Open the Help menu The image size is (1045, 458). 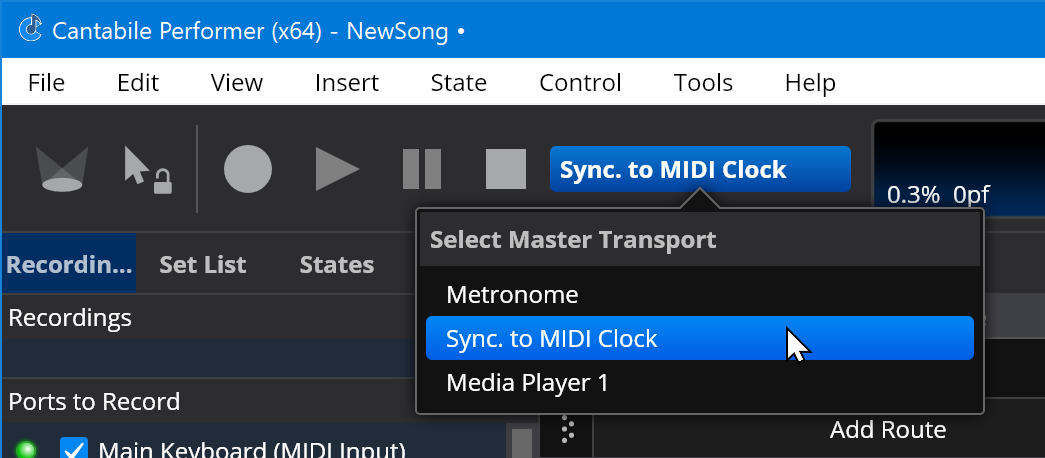click(x=810, y=83)
